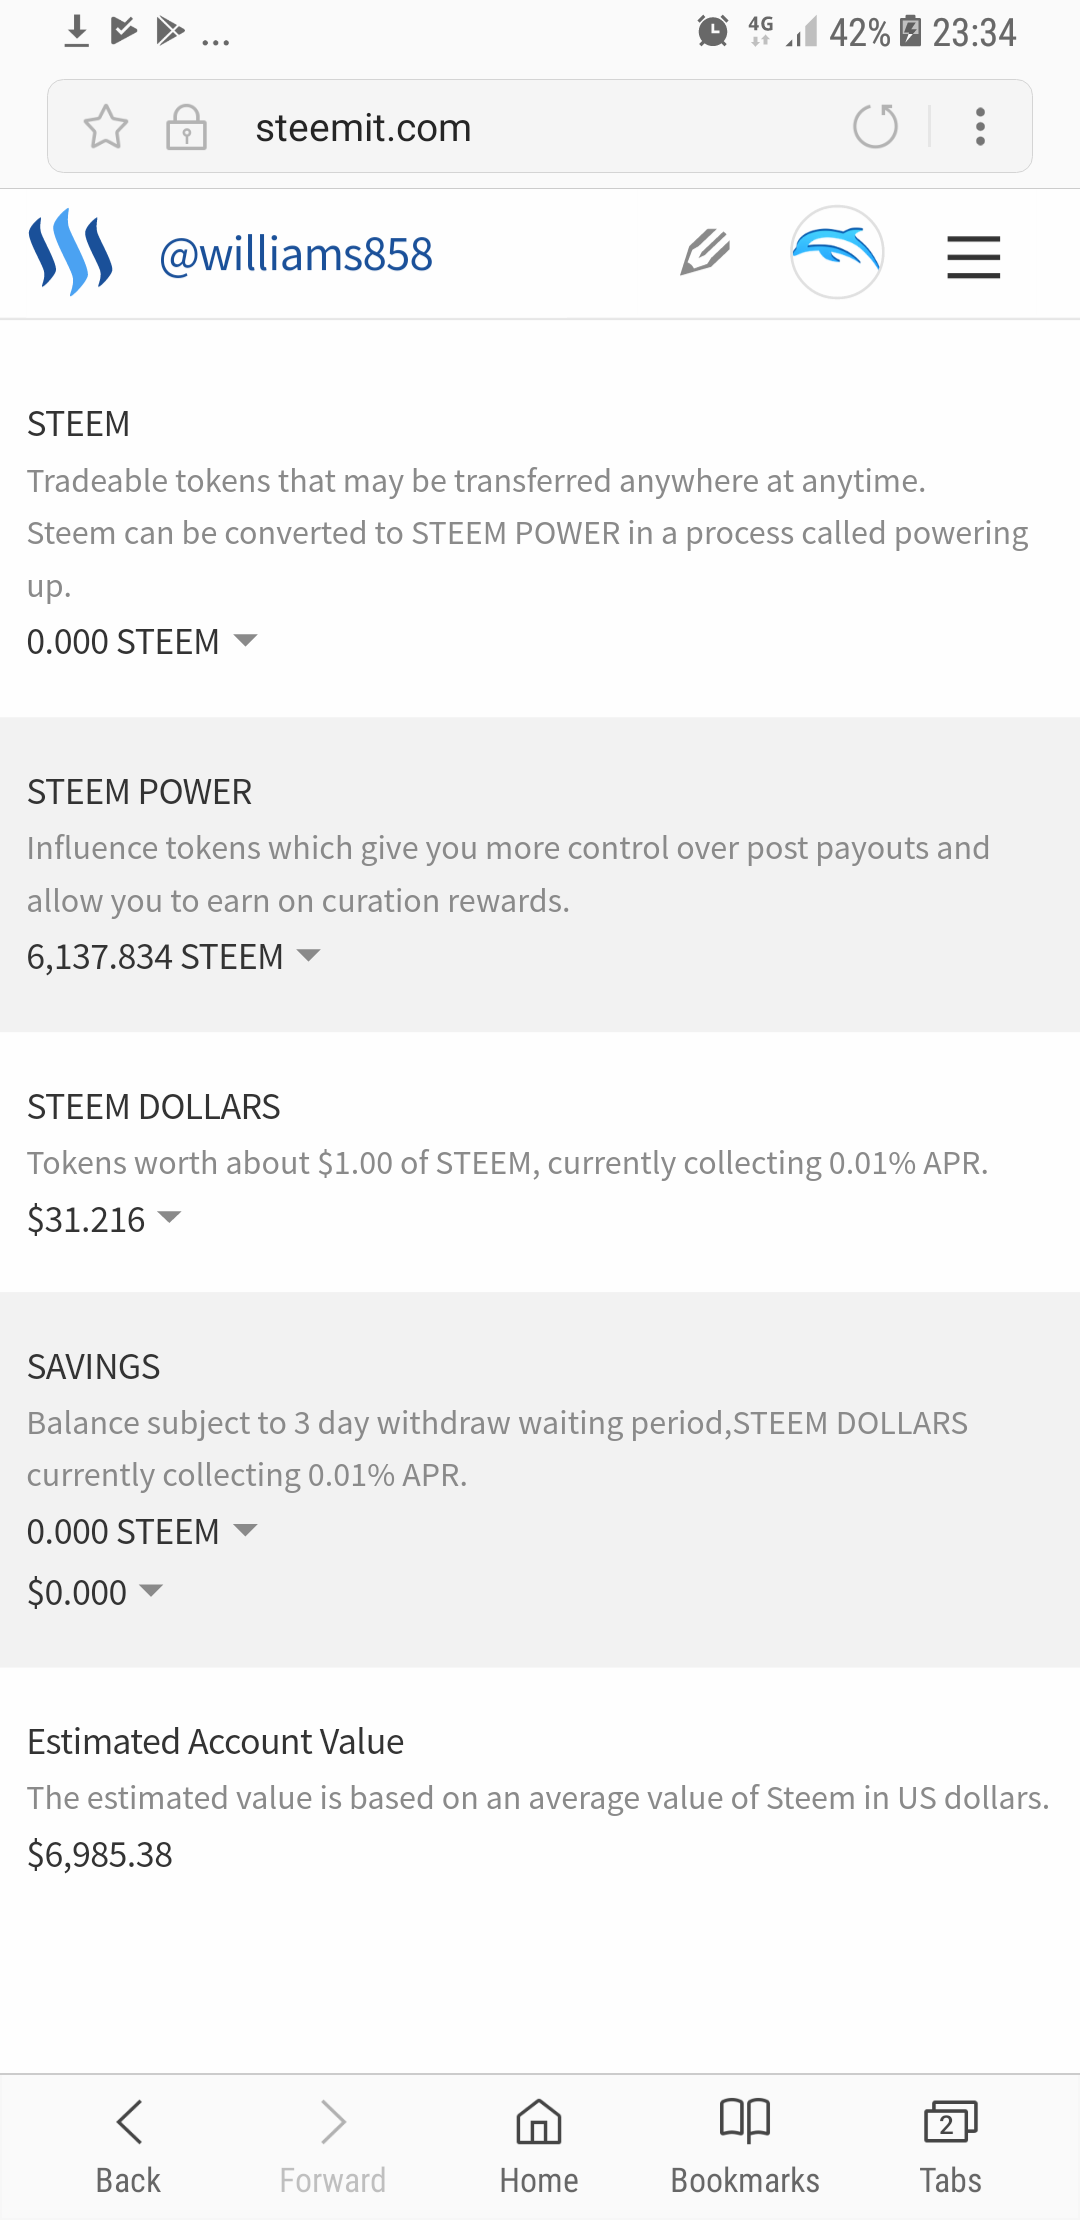1080x2220 pixels.
Task: Open the Bookmarks panel
Action: [x=745, y=2145]
